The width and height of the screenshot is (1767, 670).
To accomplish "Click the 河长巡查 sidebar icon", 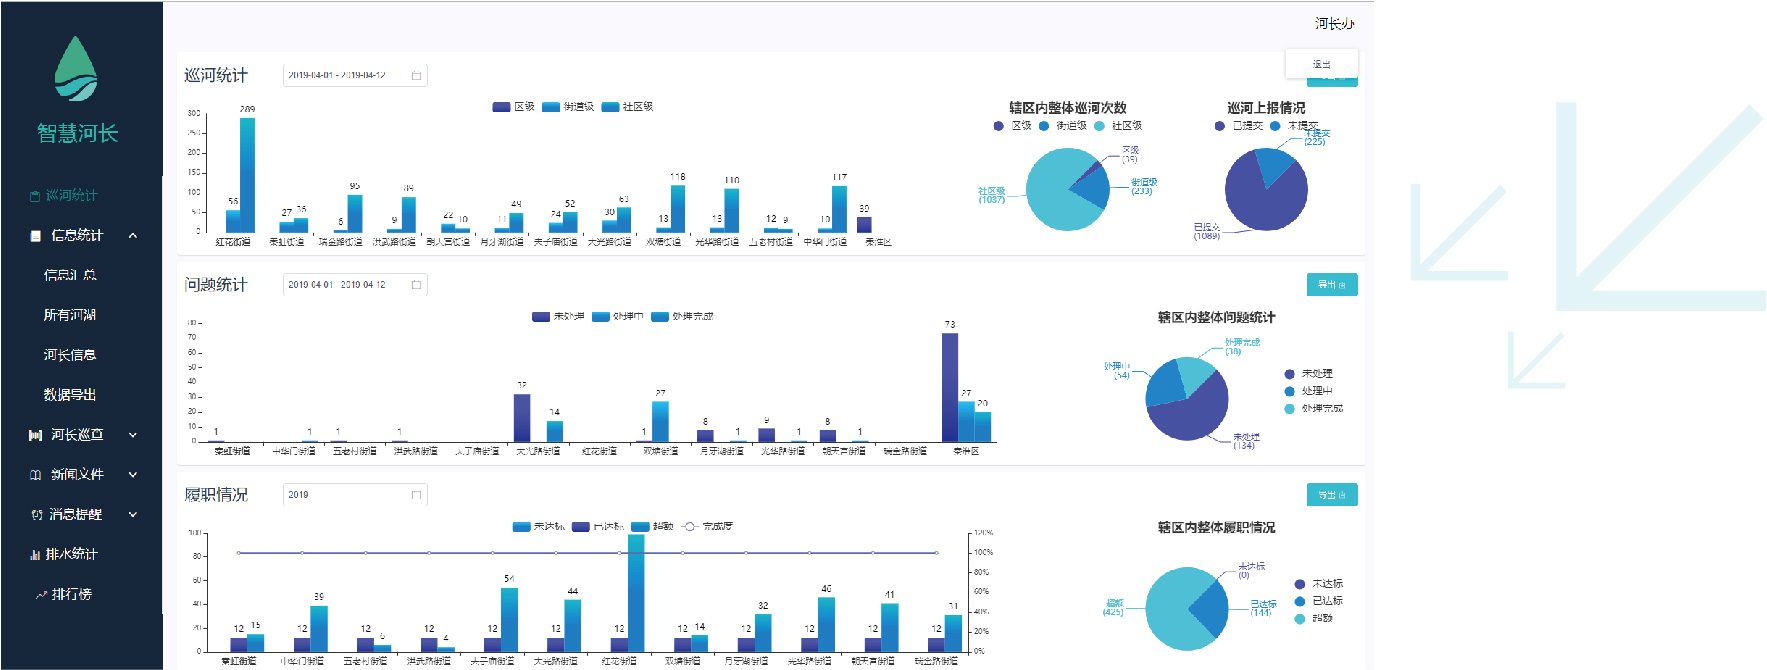I will tap(36, 435).
